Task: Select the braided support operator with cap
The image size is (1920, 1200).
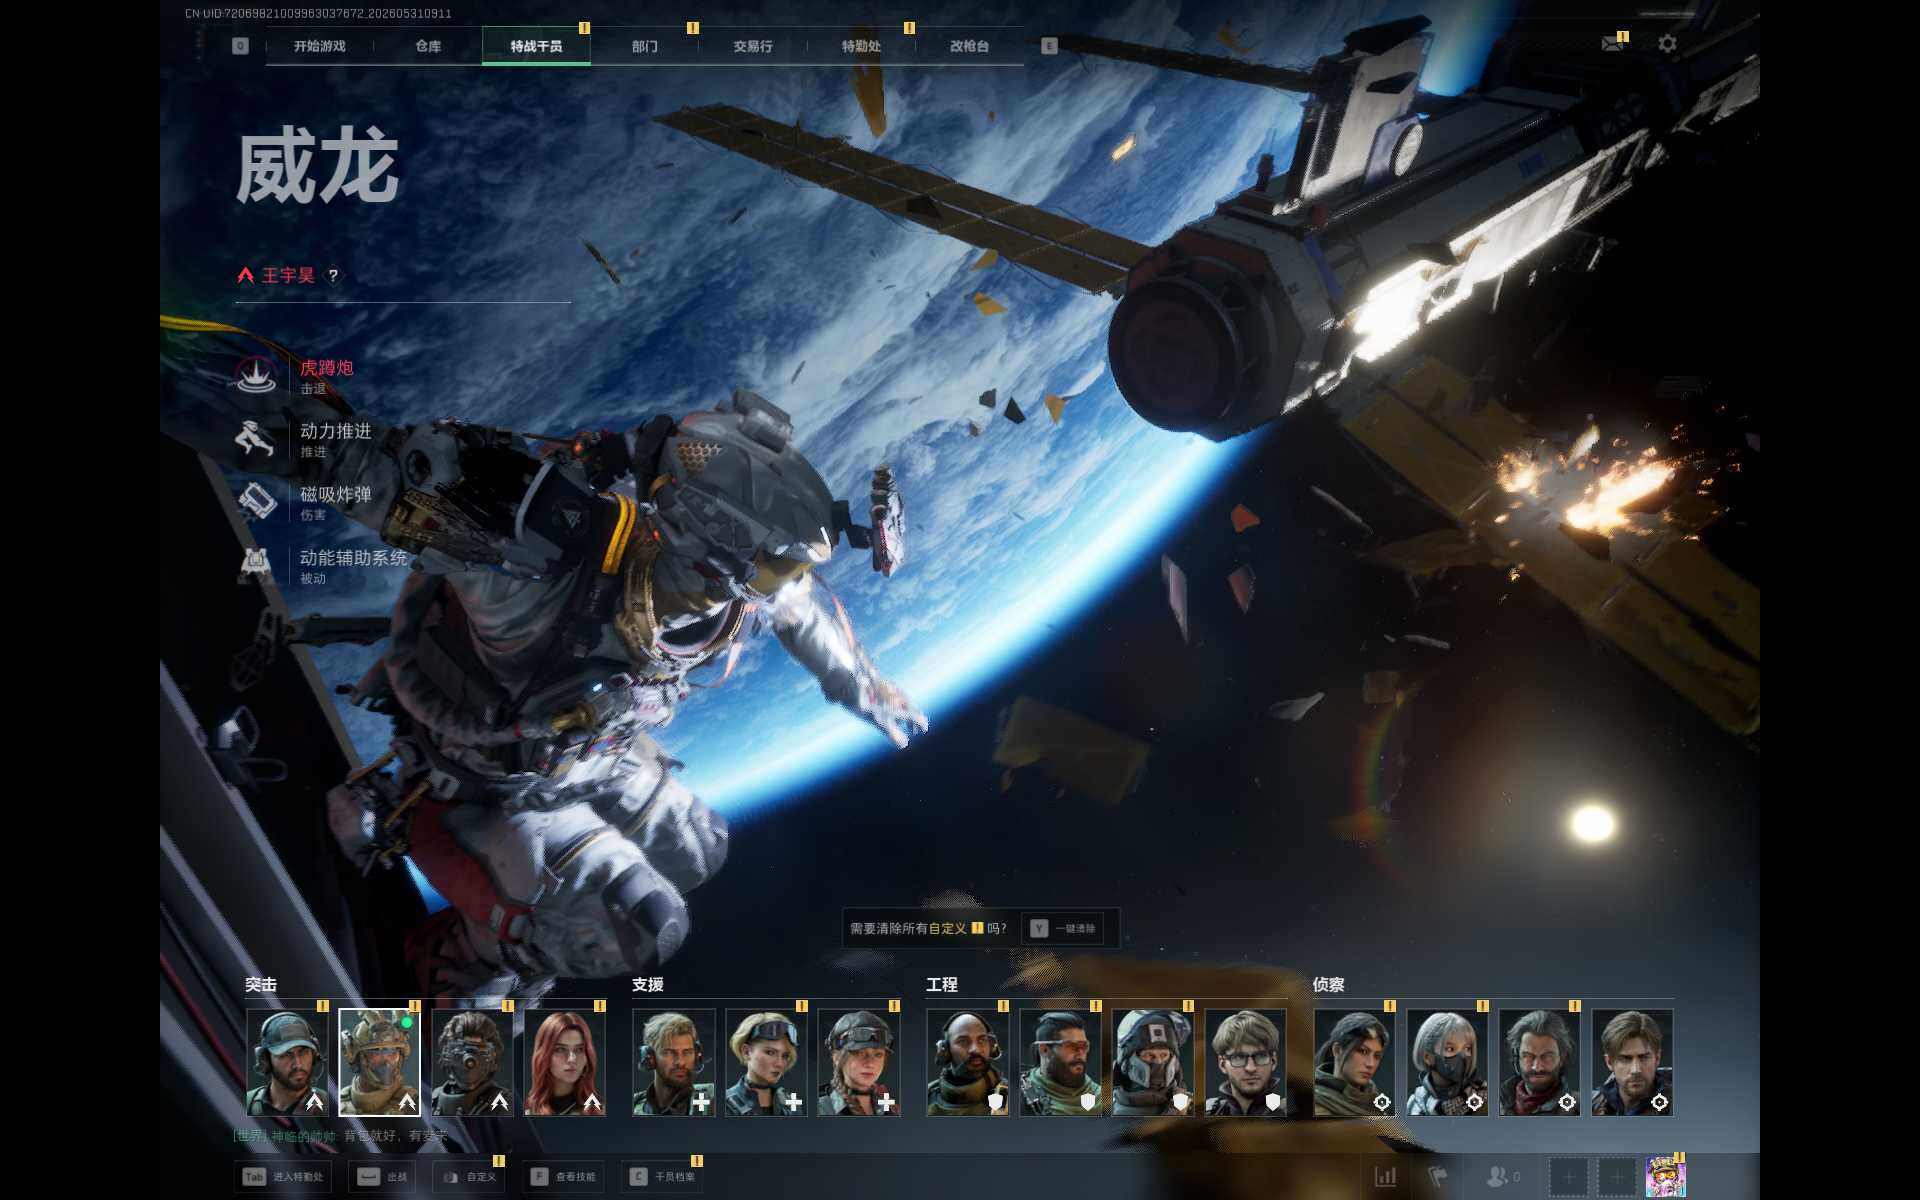Action: pyautogui.click(x=859, y=1062)
